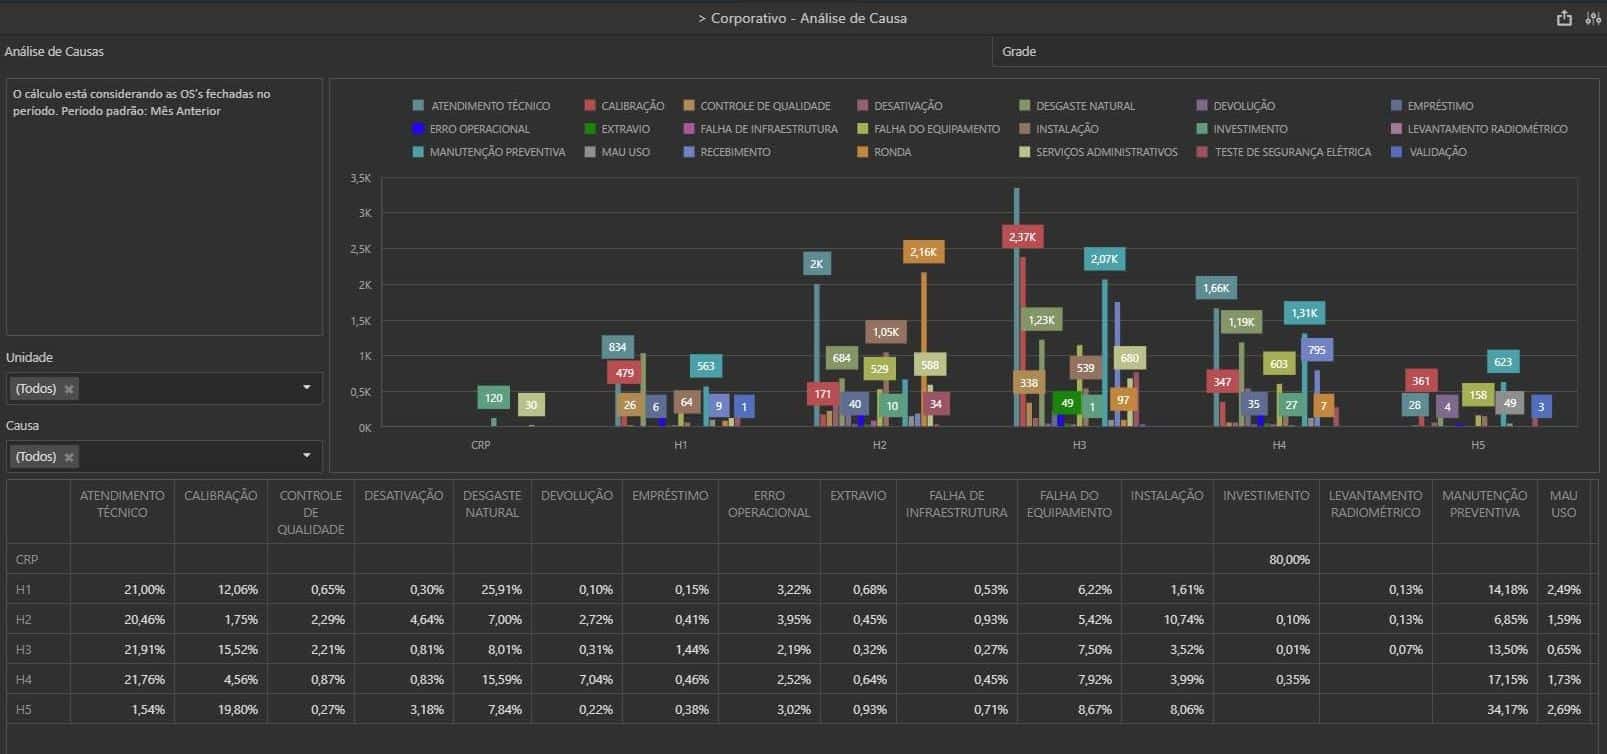Click the 2,37K data label on chart

1022,237
